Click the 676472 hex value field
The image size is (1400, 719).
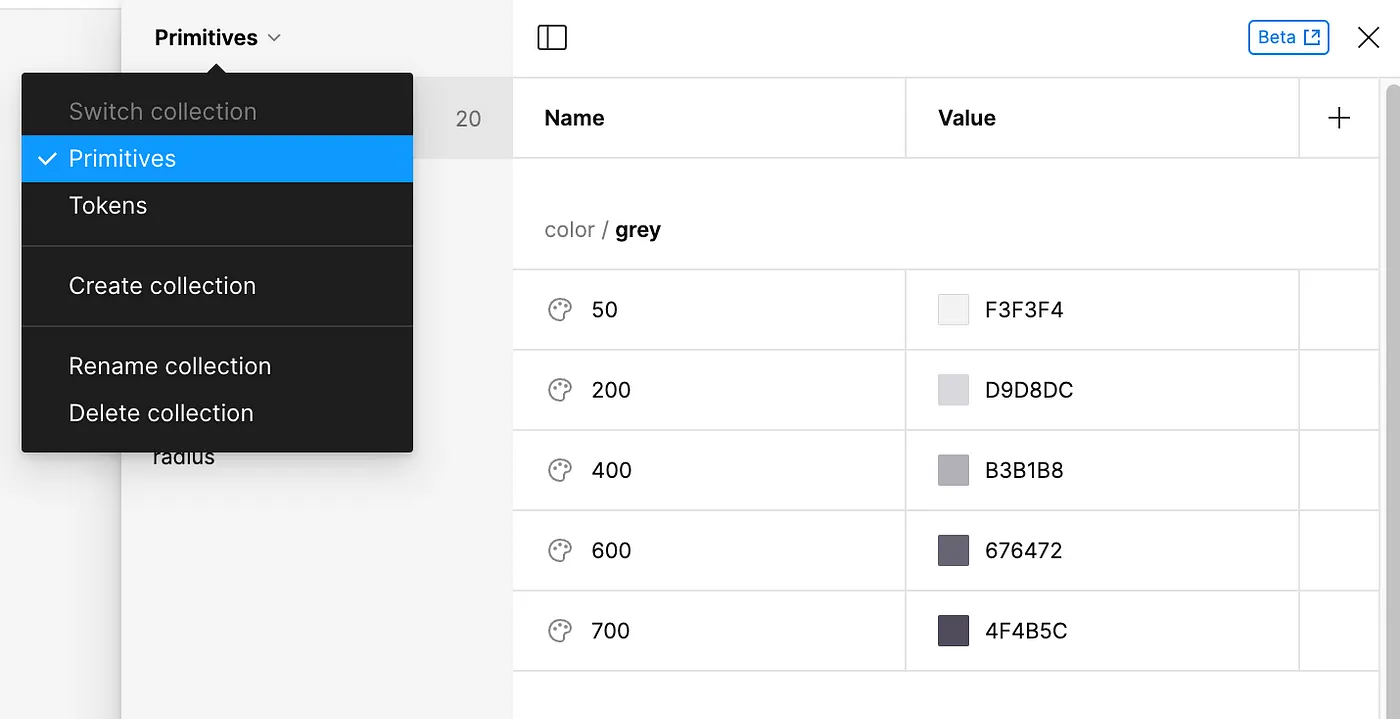(1023, 550)
